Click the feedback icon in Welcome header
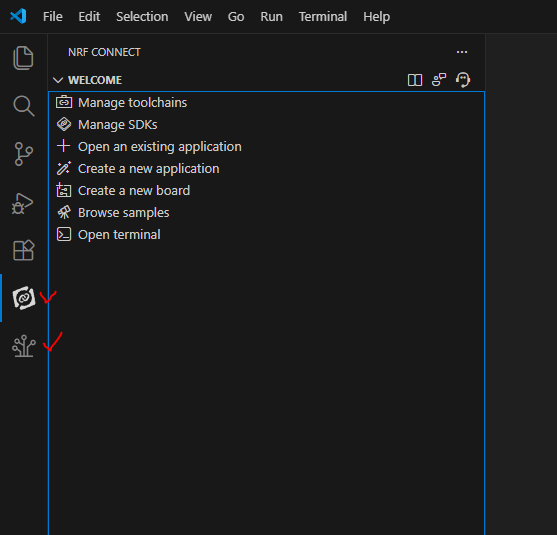 pyautogui.click(x=439, y=80)
